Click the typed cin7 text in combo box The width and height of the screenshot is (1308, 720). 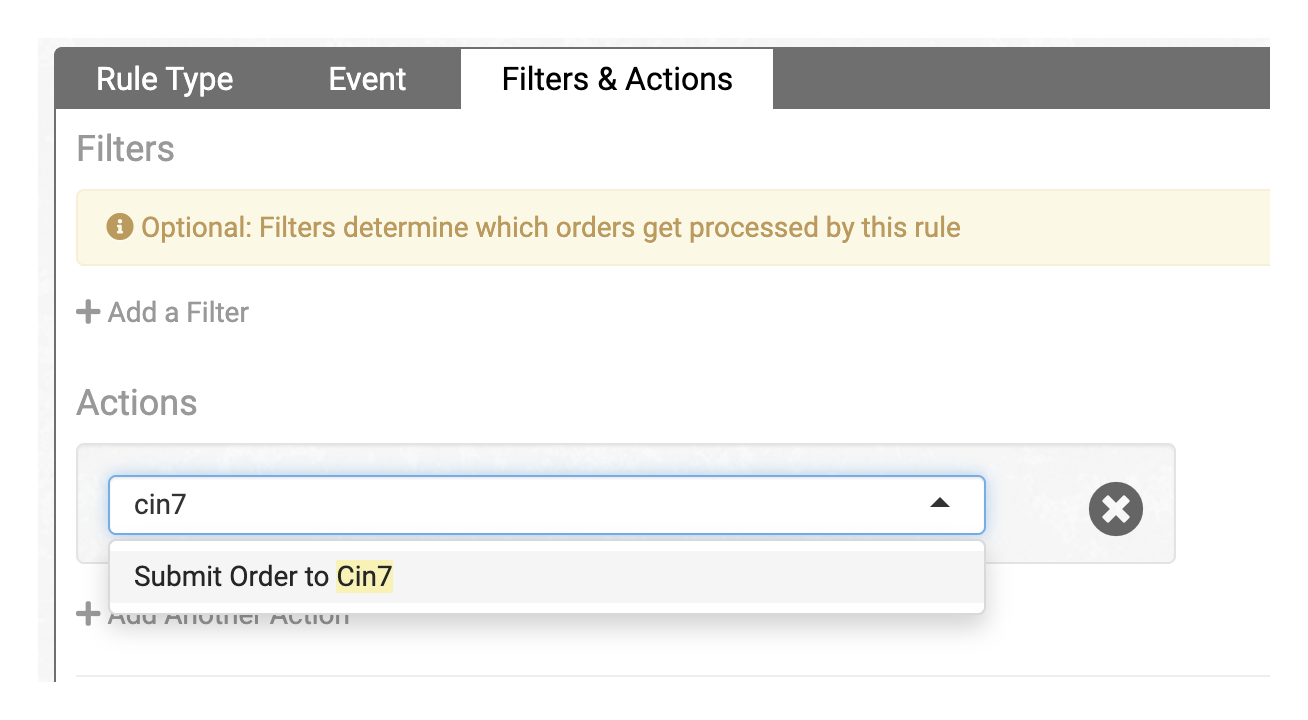(x=160, y=504)
